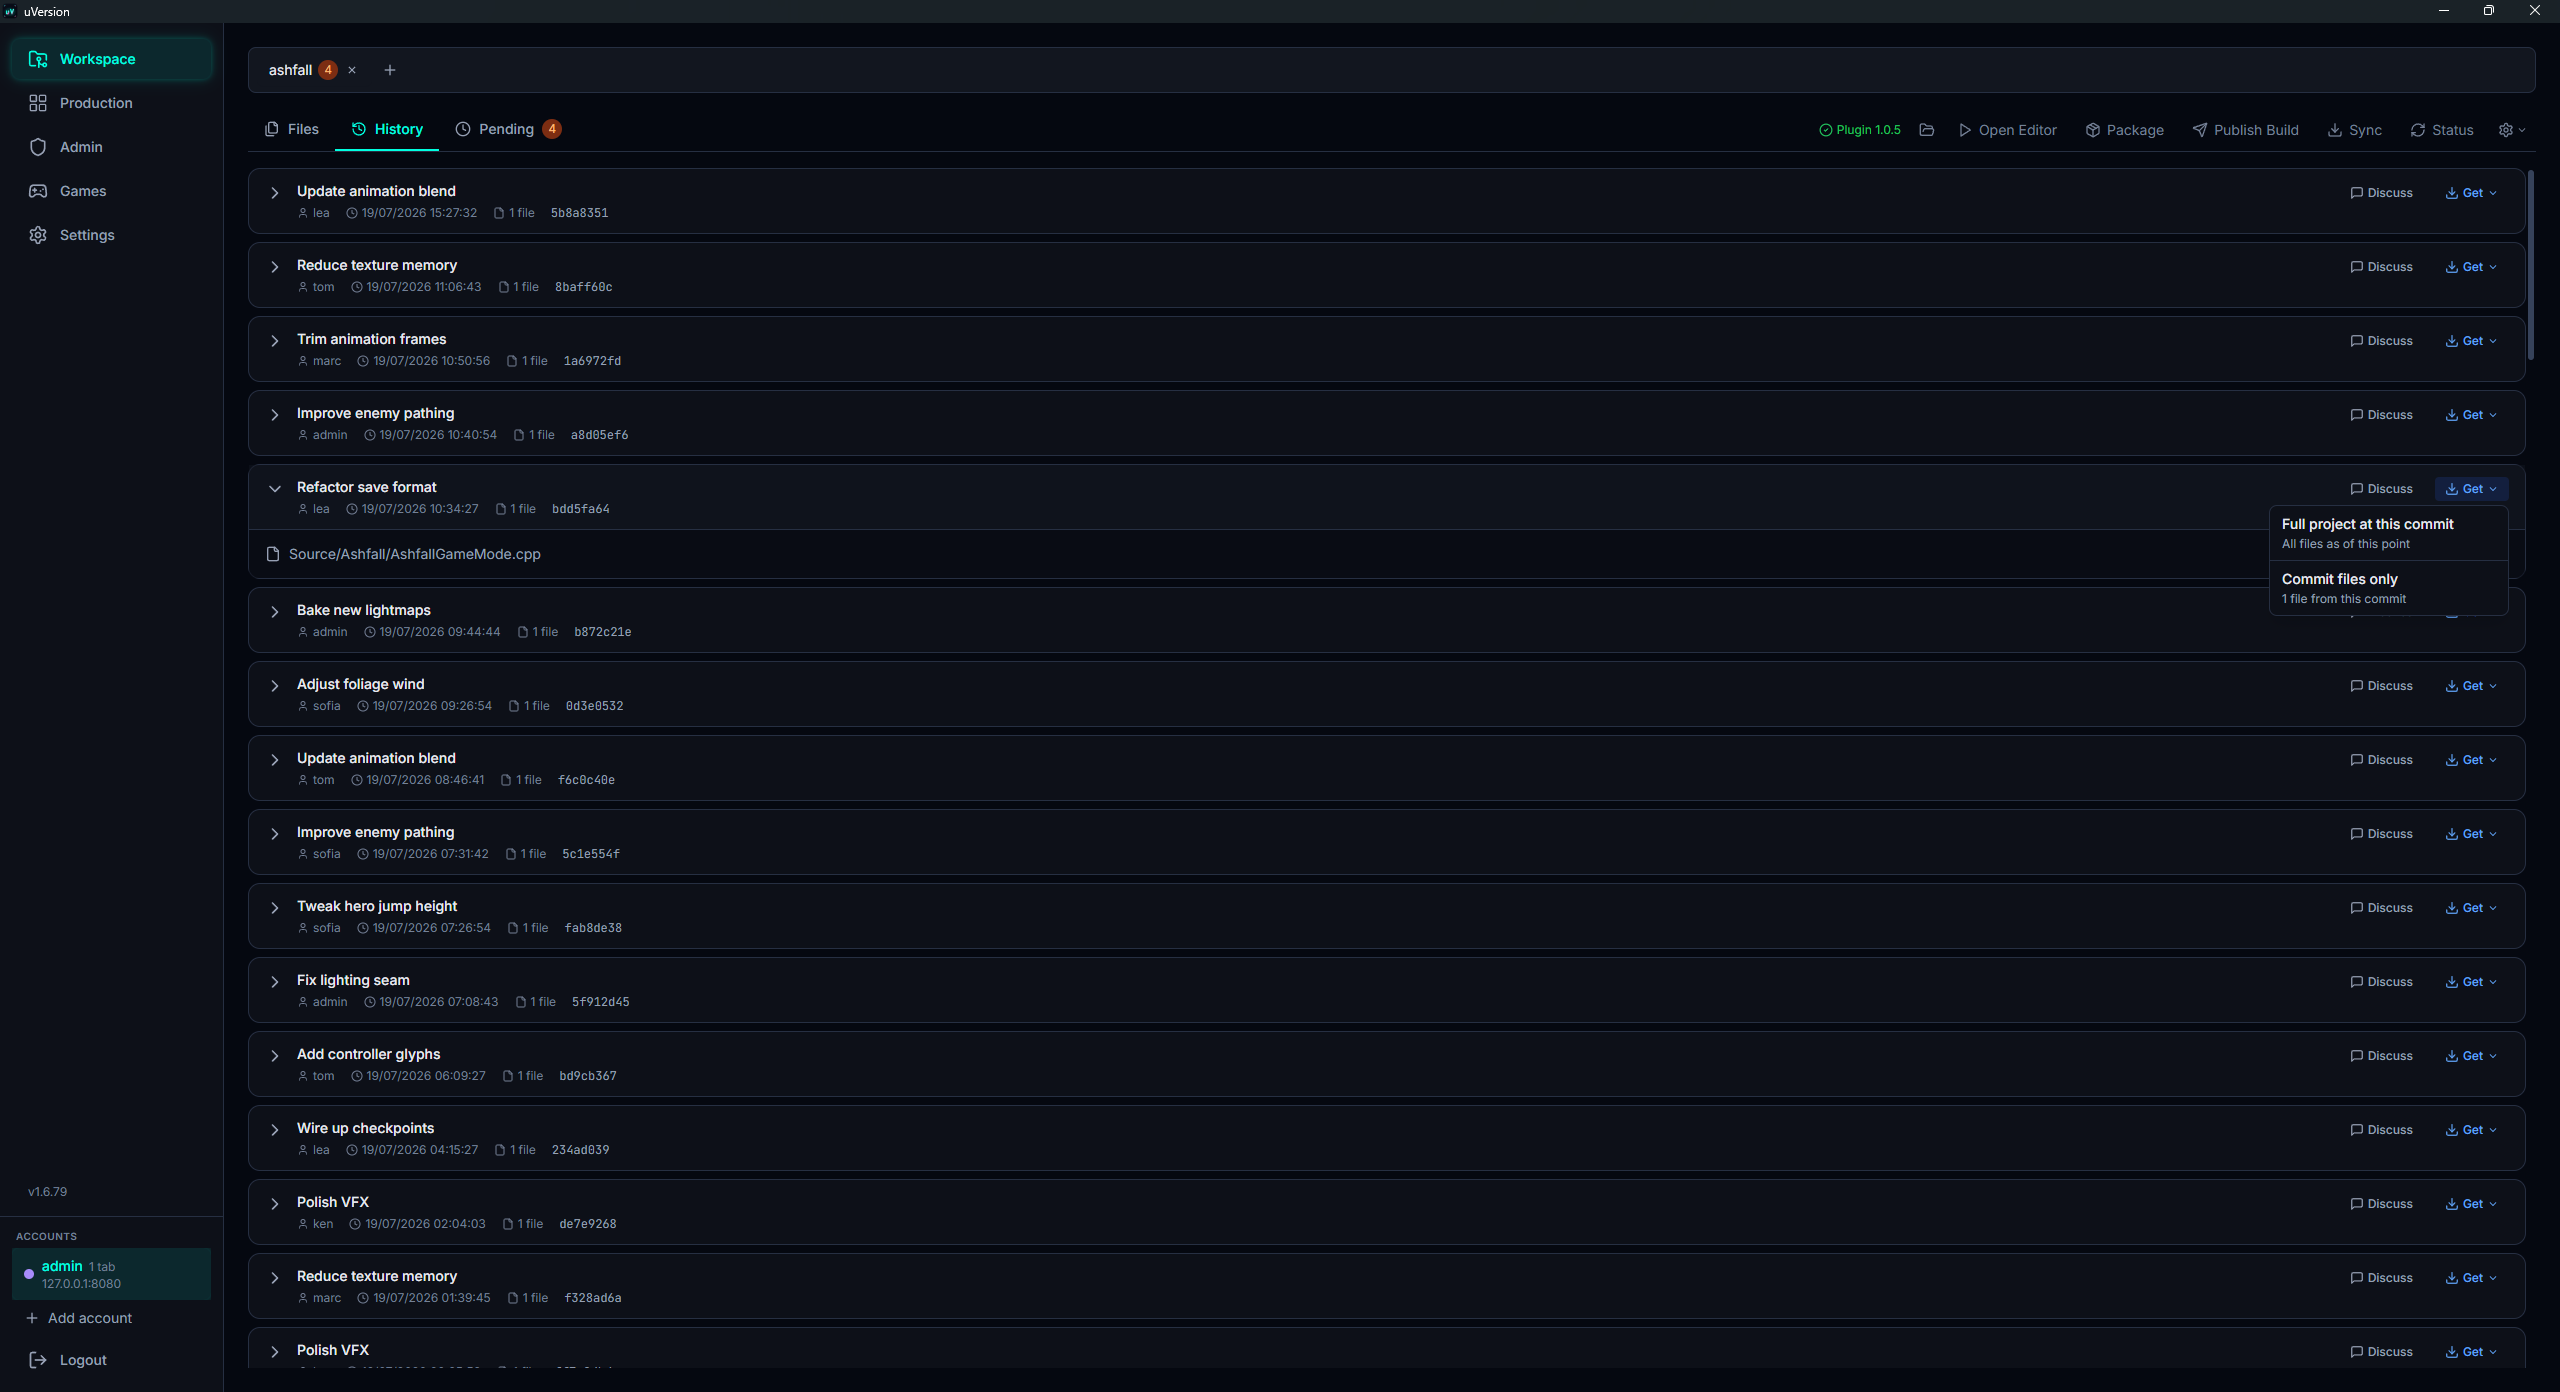
Task: Click the Publish Build paper-plane icon
Action: click(x=2200, y=130)
